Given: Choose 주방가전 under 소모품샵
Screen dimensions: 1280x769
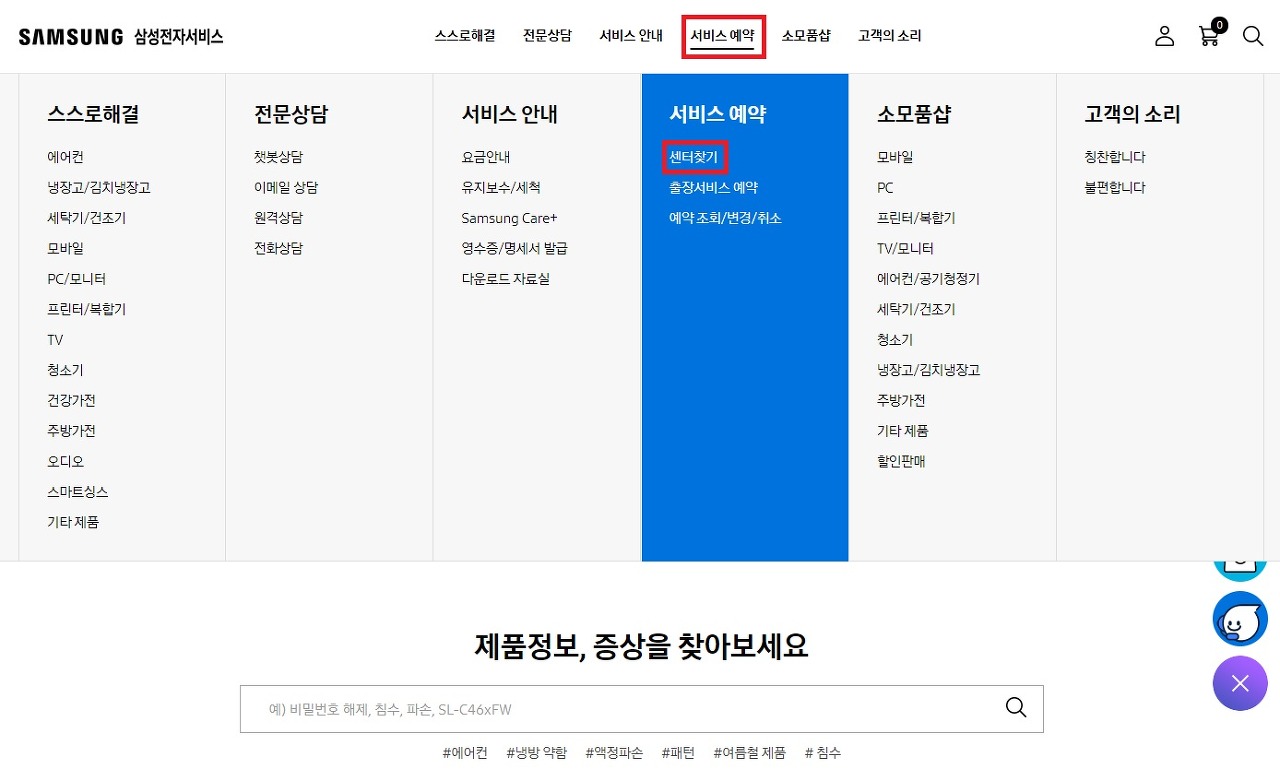Looking at the screenshot, I should tap(901, 400).
